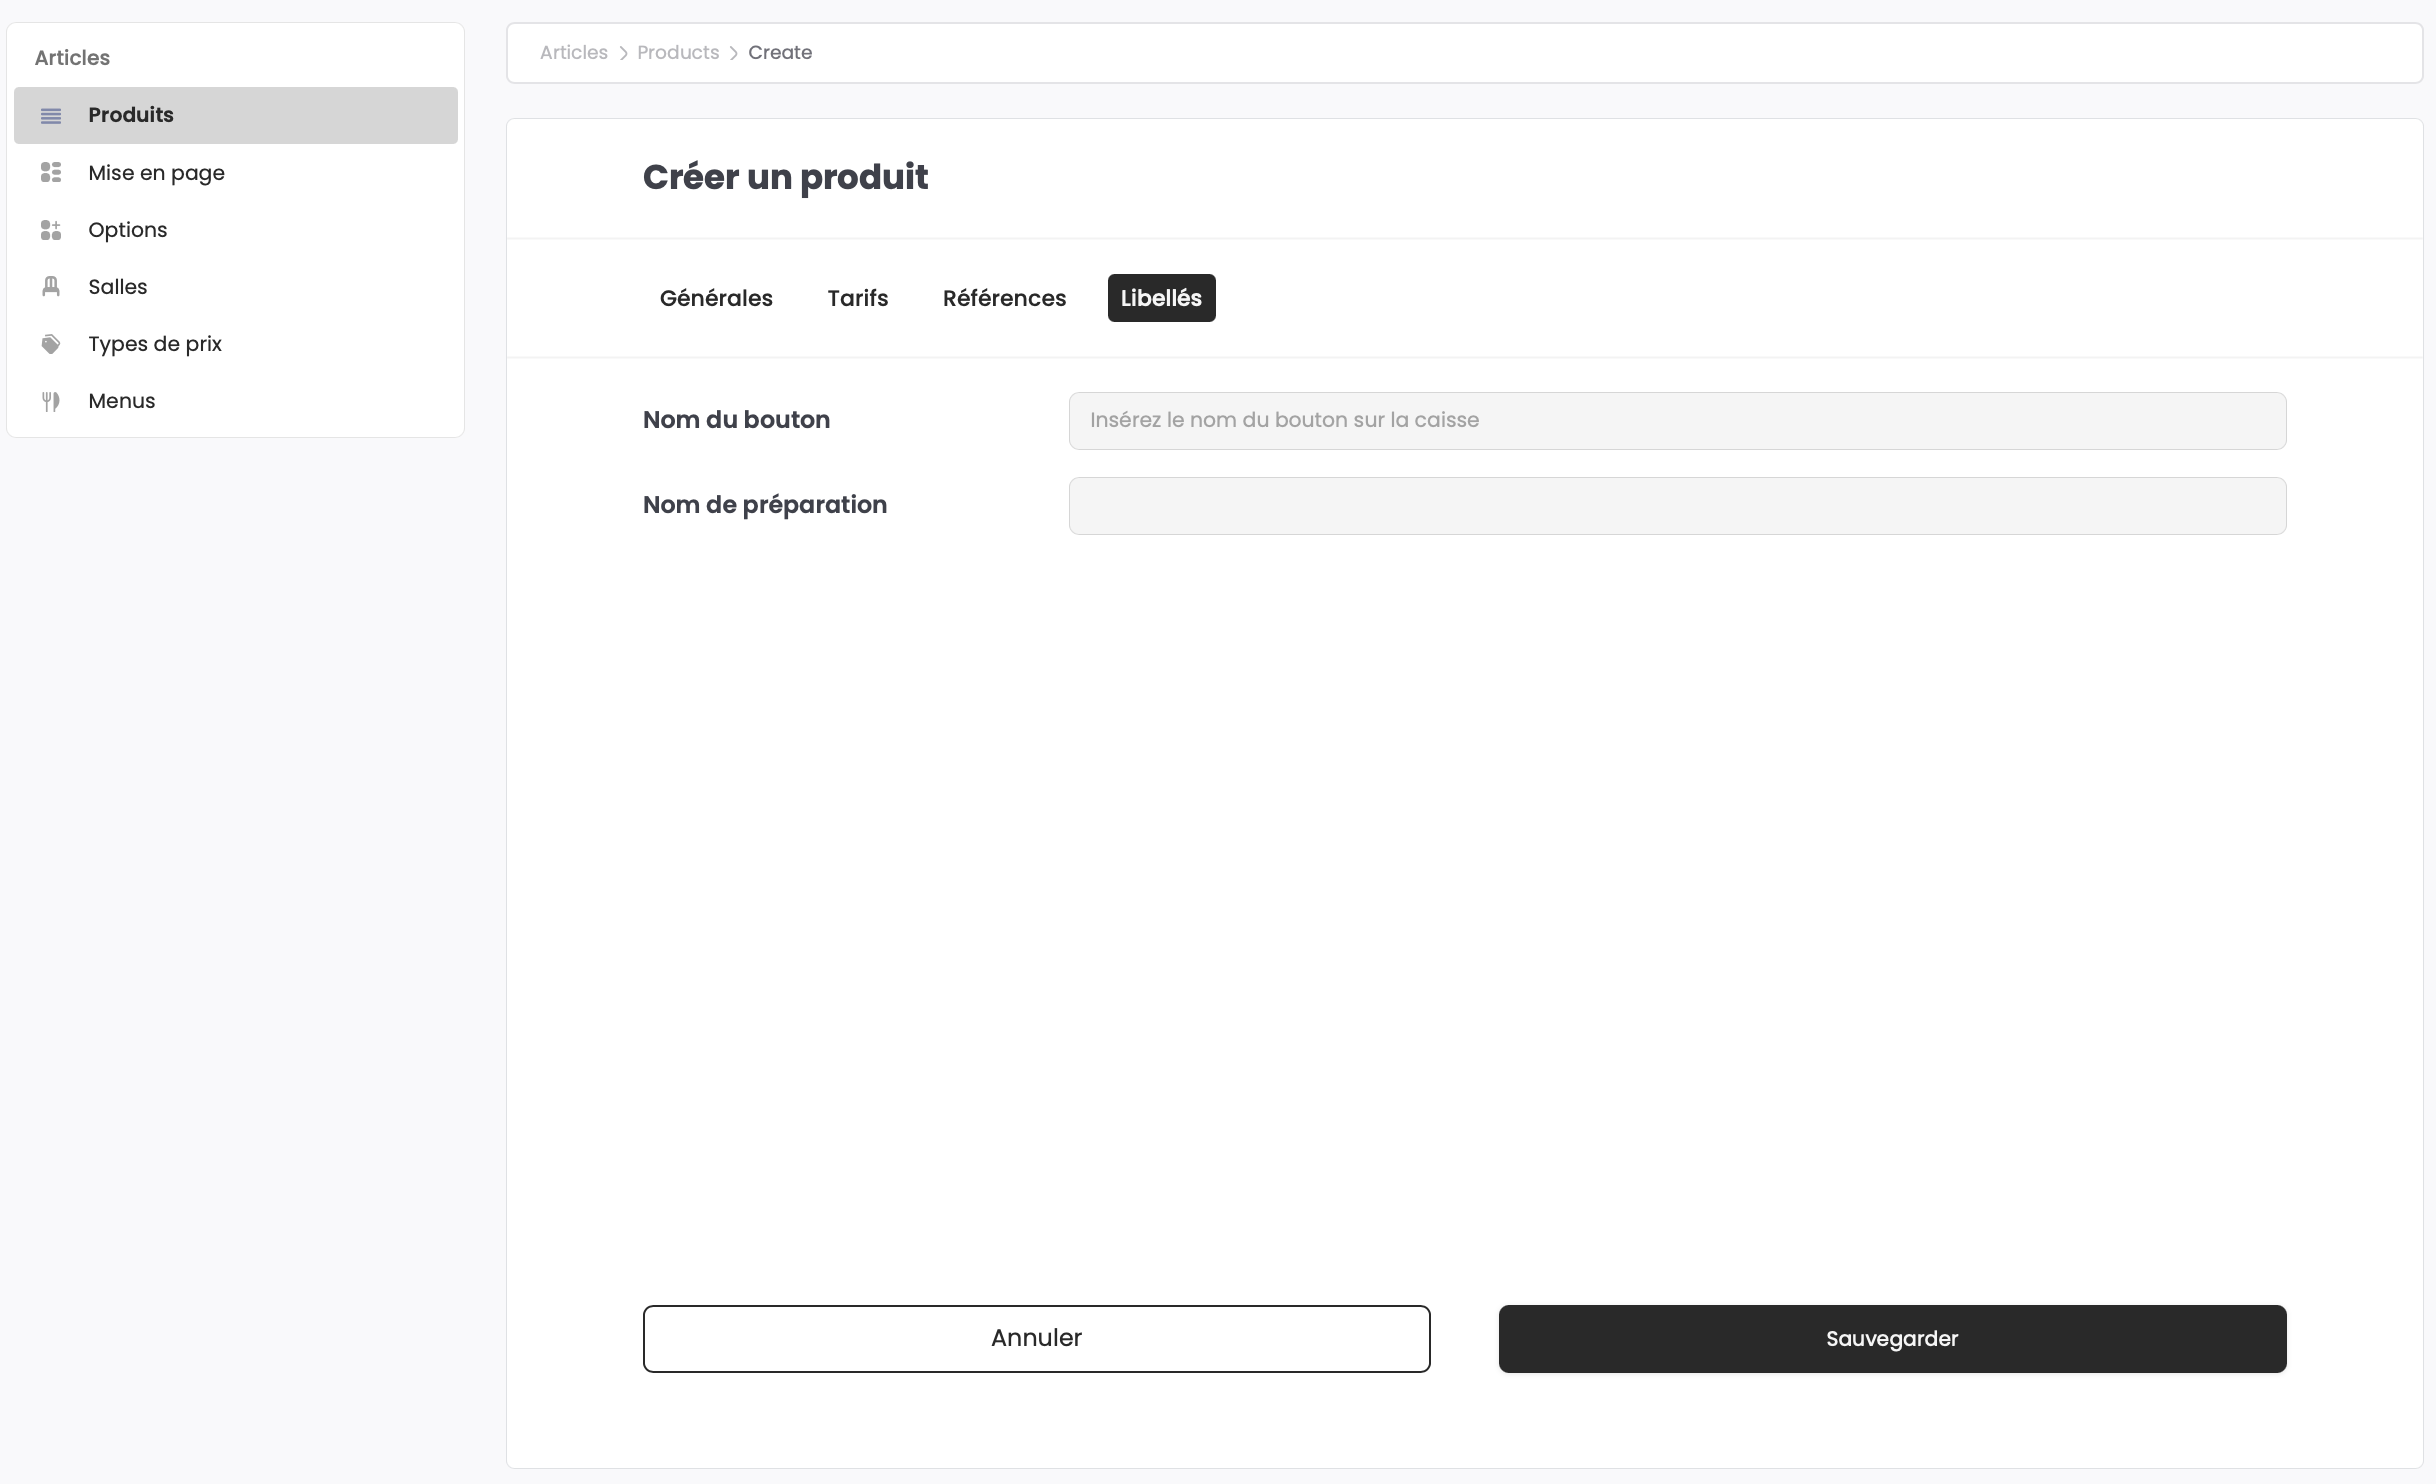Switch to the Générales tab
The height and width of the screenshot is (1484, 2436).
(716, 298)
